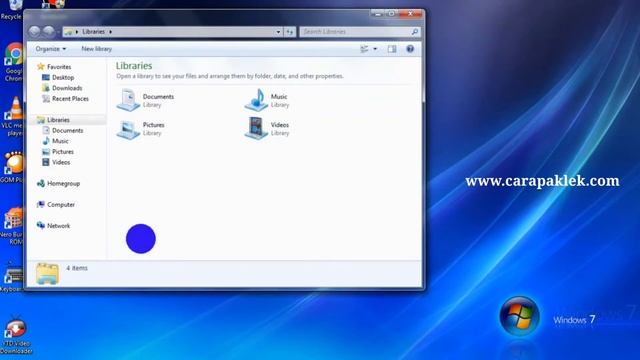The image size is (640, 360).
Task: Click the Google Chrome desktop shortcut
Action: [x=13, y=62]
